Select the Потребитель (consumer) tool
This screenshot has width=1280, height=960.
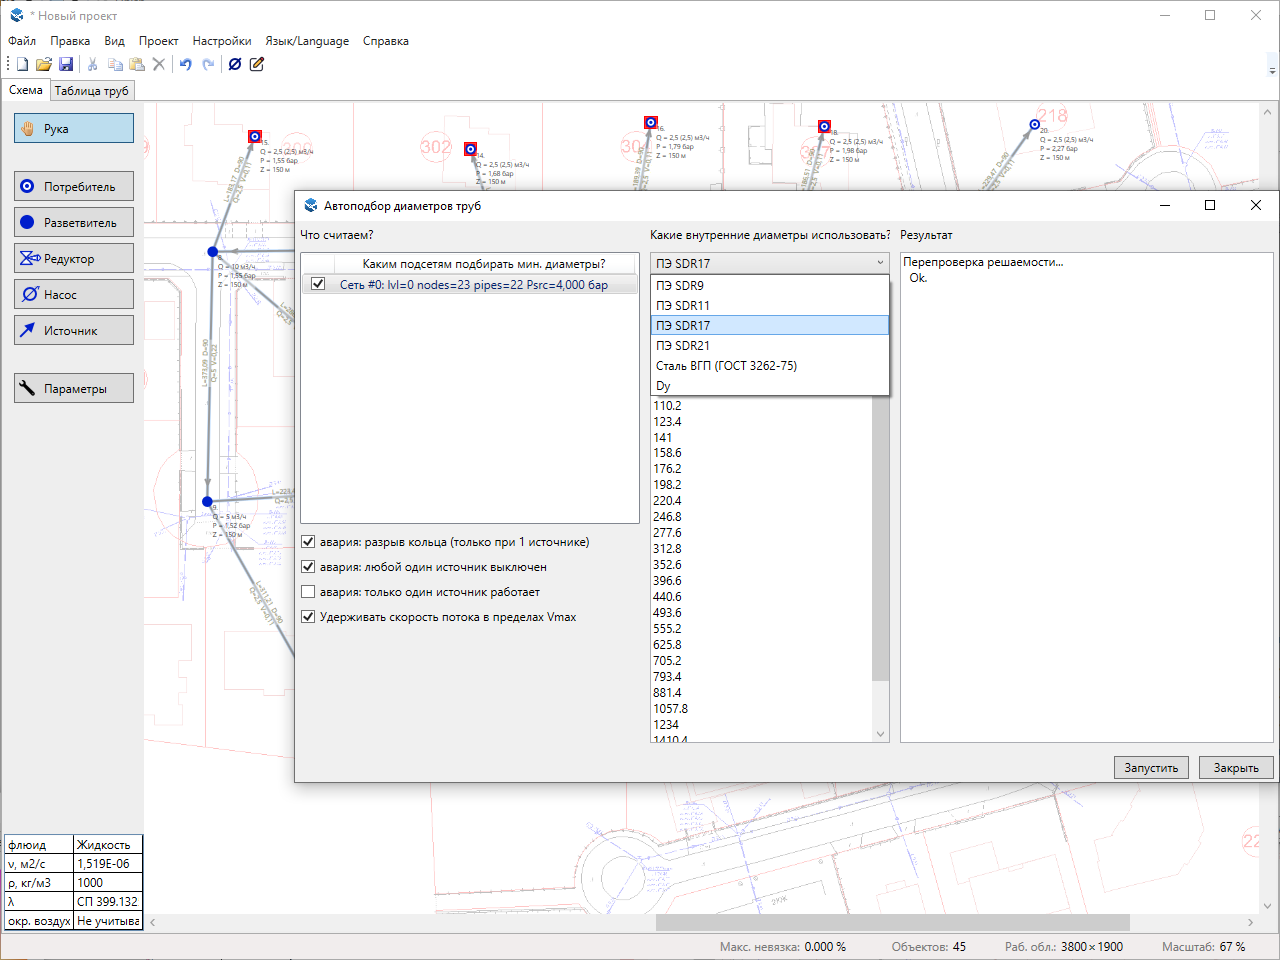[x=74, y=187]
